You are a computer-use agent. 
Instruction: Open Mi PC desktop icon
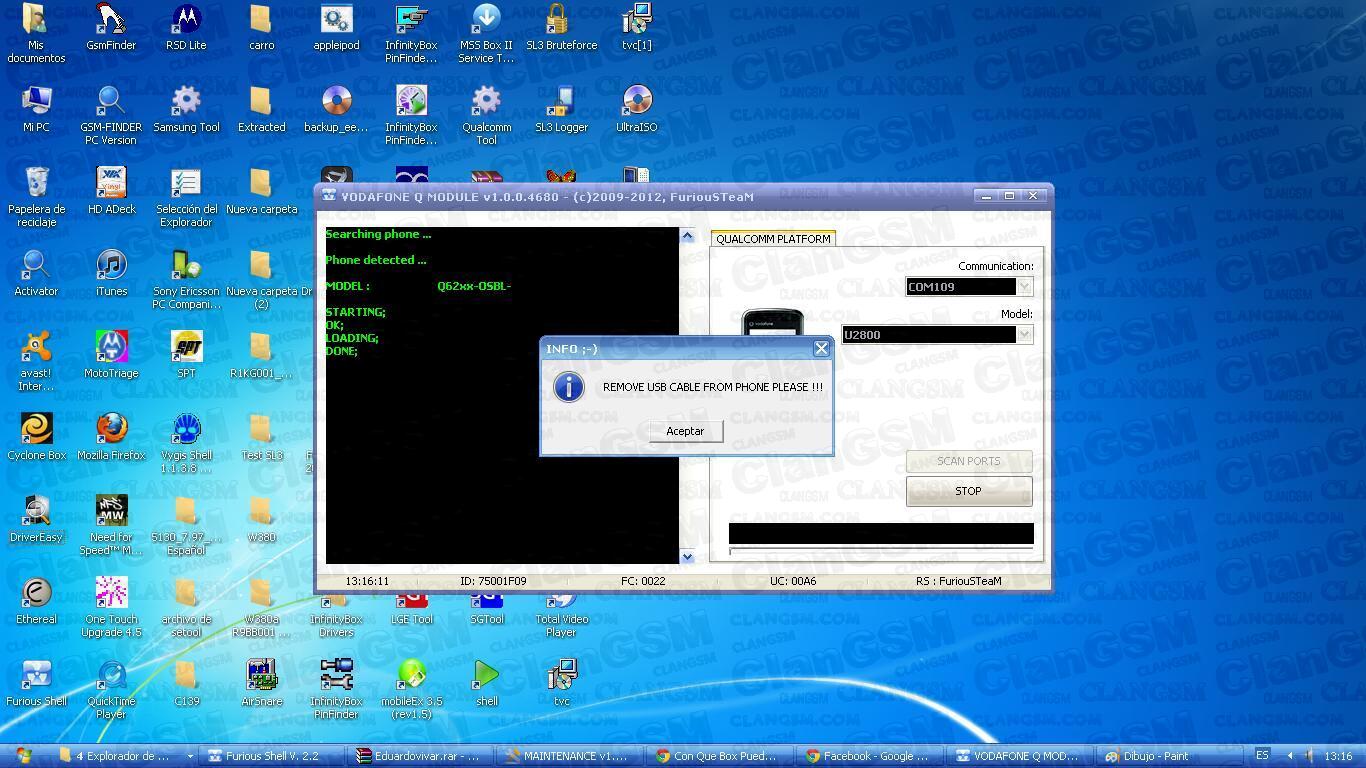pos(36,110)
